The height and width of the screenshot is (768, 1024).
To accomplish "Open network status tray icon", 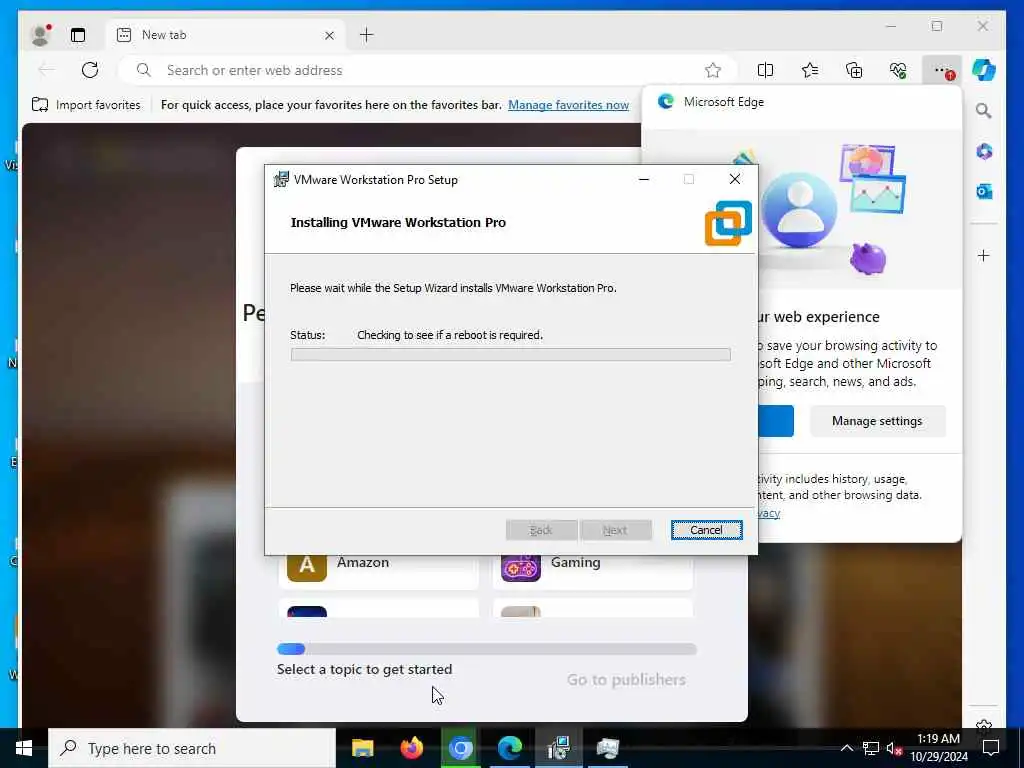I will click(871, 748).
